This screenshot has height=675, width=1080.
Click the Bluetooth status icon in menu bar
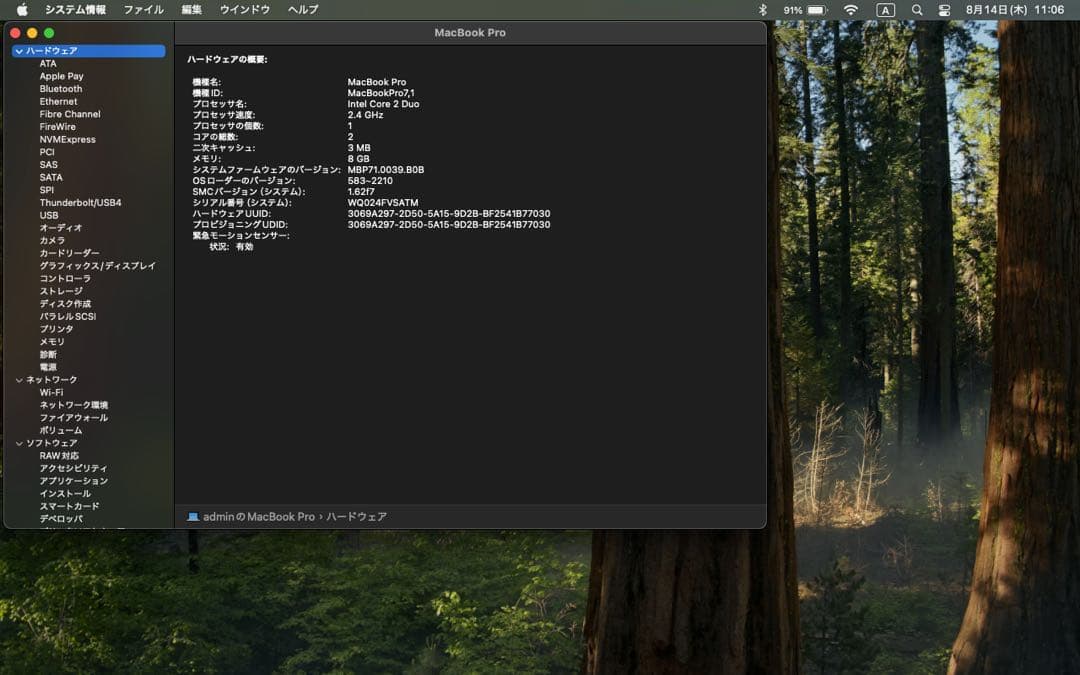[x=762, y=9]
